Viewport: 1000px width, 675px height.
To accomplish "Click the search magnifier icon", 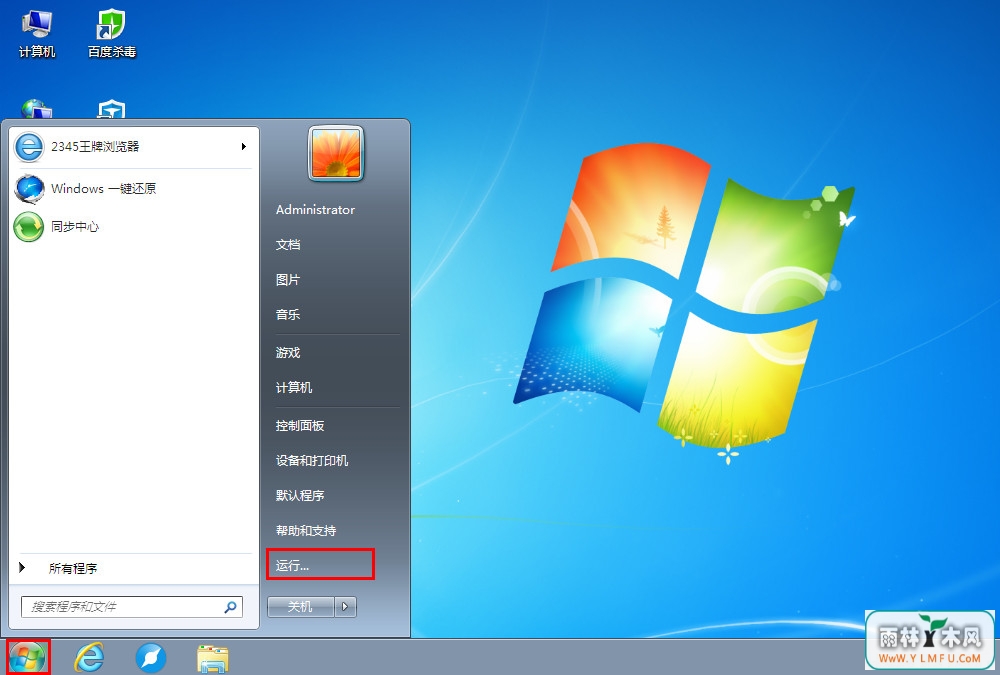I will pyautogui.click(x=230, y=607).
